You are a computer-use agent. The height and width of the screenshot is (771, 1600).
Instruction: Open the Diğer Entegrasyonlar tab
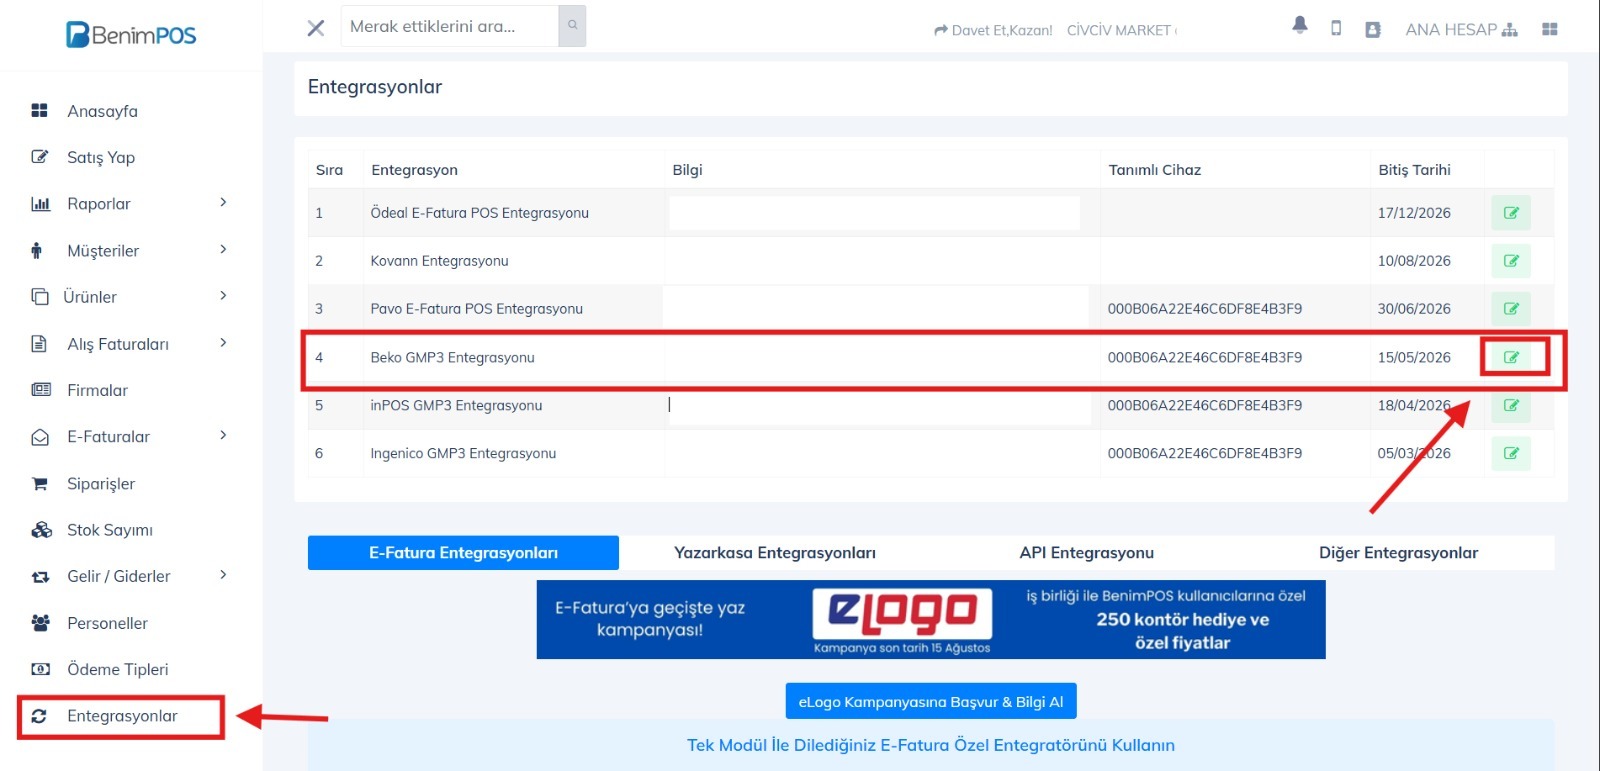coord(1397,553)
